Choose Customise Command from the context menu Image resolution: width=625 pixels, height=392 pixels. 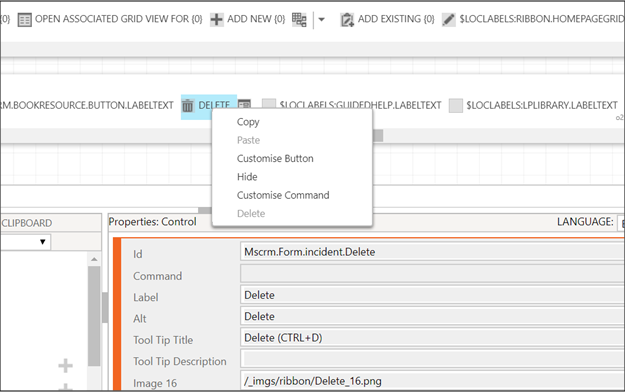(x=283, y=195)
